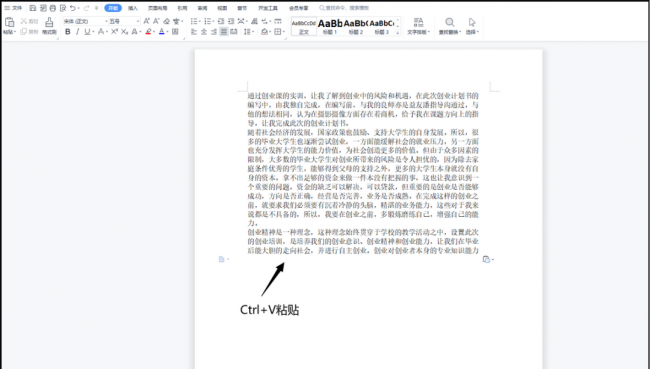The height and width of the screenshot is (369, 650).
Task: Click the Redo arrow icon
Action: pyautogui.click(x=86, y=8)
